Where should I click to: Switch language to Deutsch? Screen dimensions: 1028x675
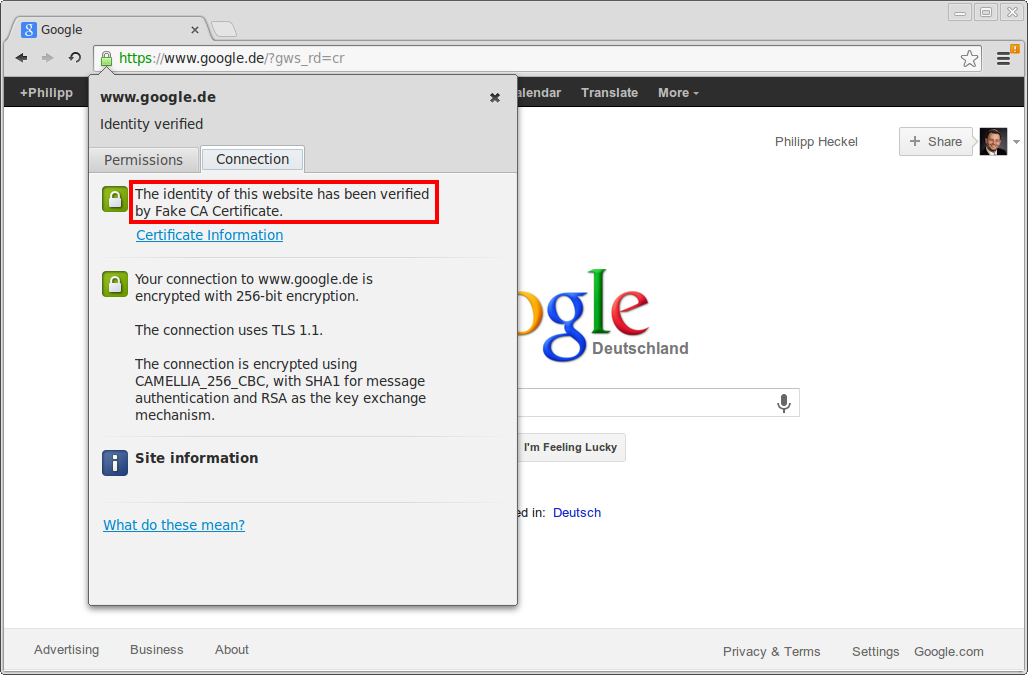[577, 512]
